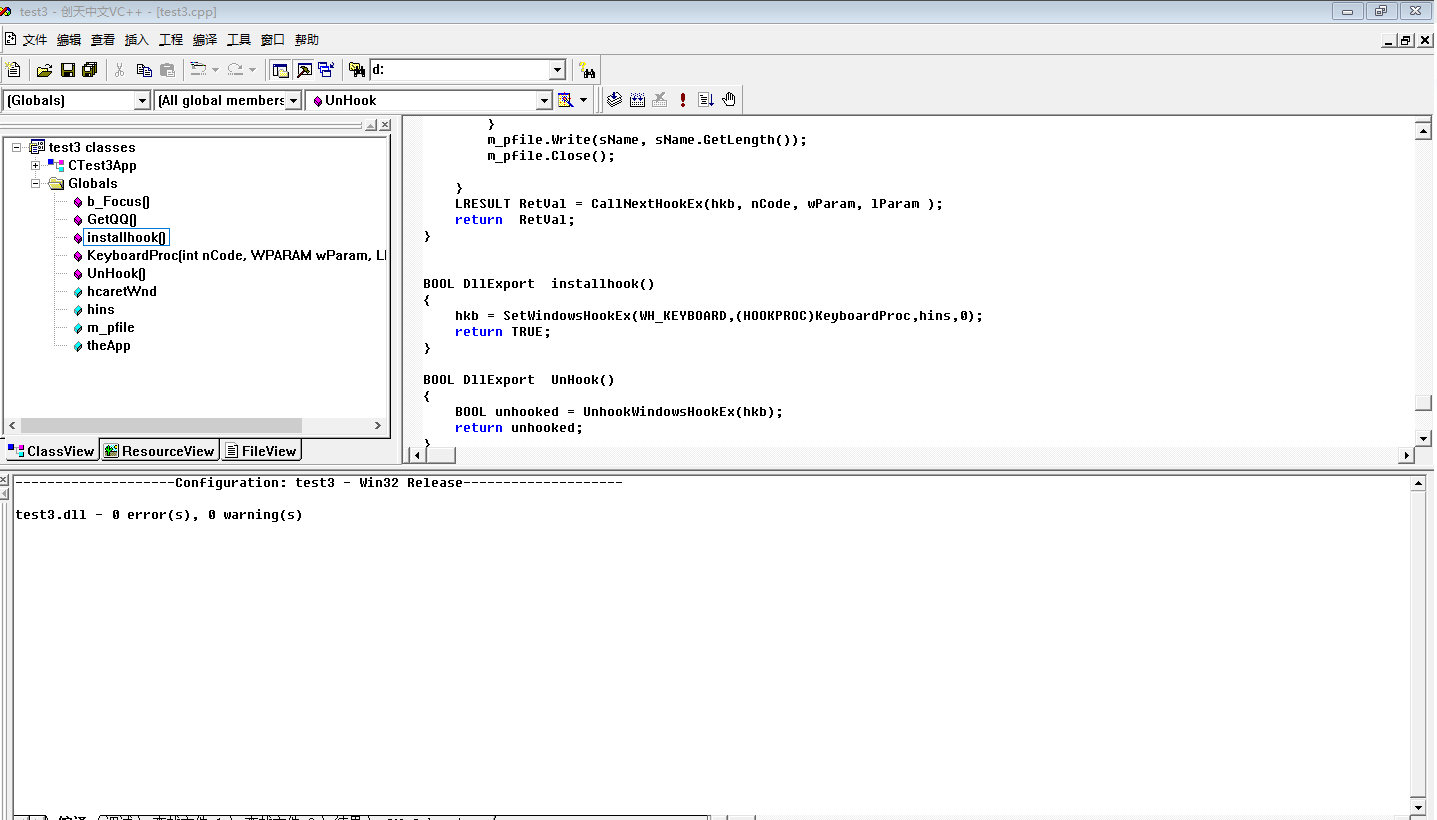Close the workspace panel with X button
This screenshot has height=820, width=1437.
tap(384, 125)
